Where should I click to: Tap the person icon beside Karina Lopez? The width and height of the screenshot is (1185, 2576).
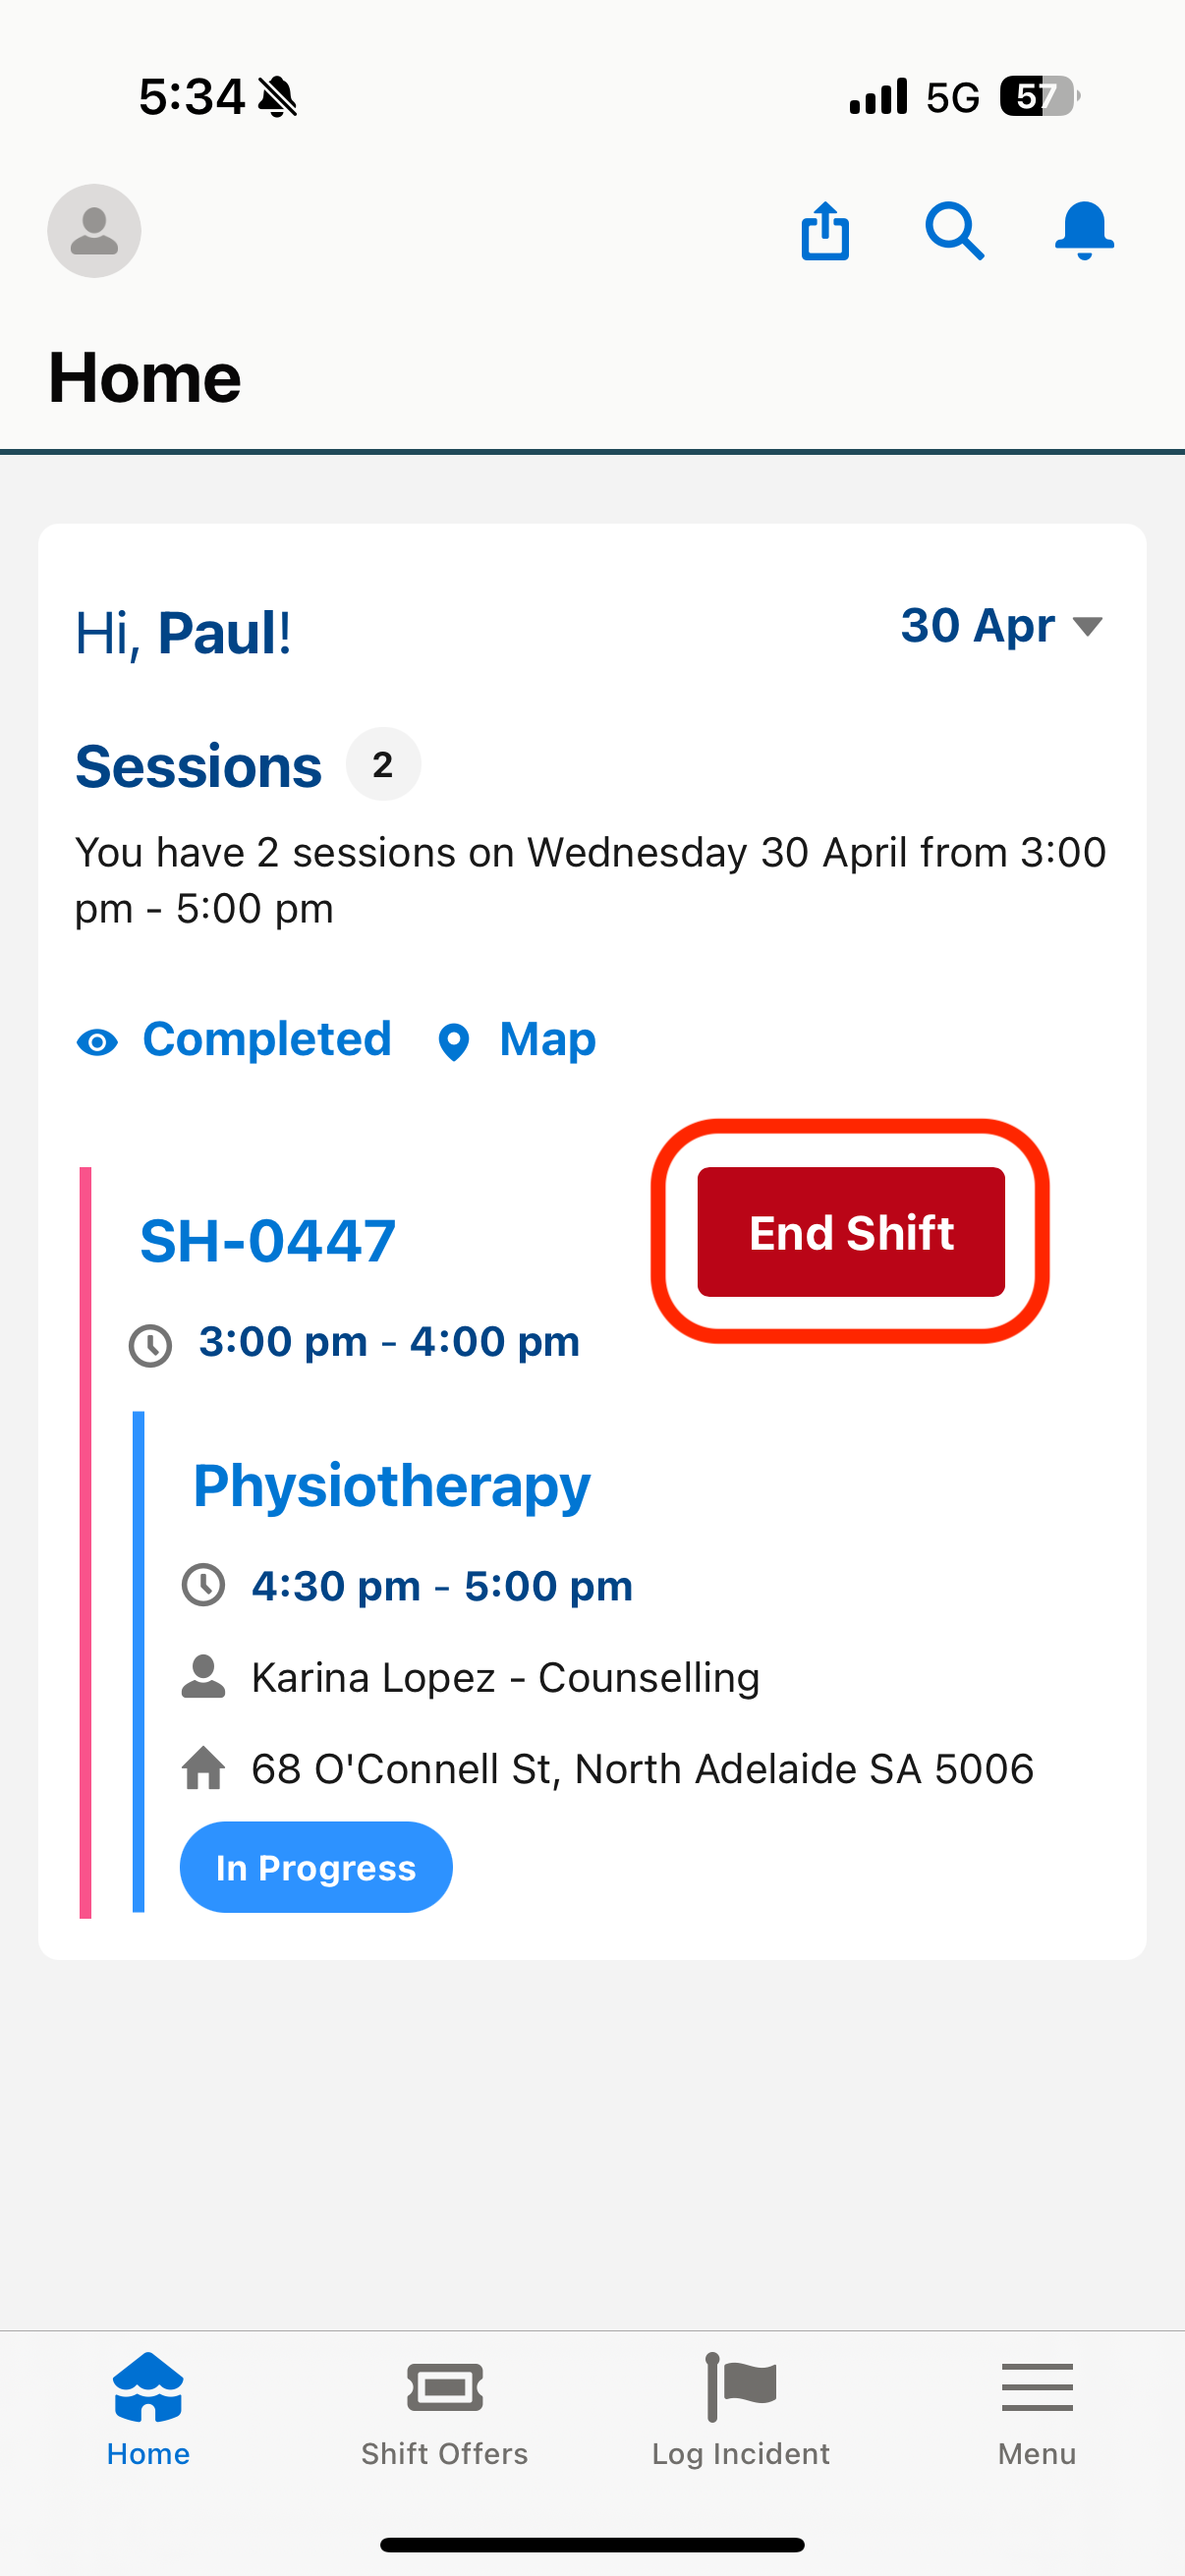coord(203,1677)
